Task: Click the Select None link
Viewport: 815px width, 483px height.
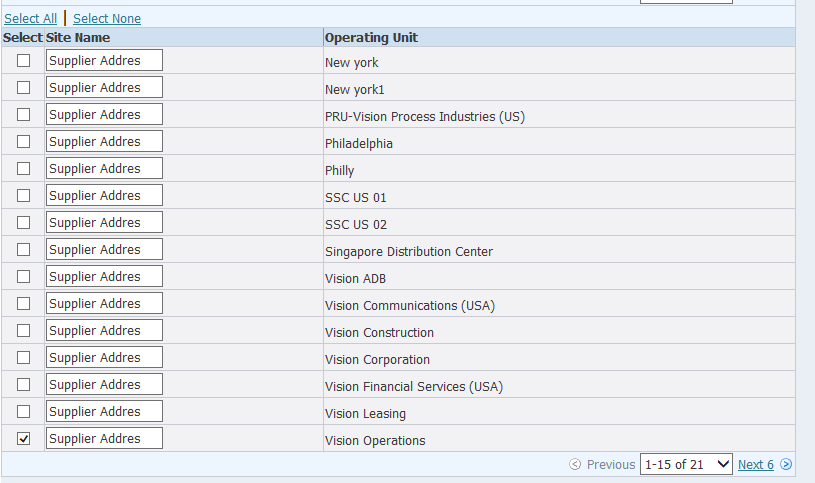Action: 107,19
